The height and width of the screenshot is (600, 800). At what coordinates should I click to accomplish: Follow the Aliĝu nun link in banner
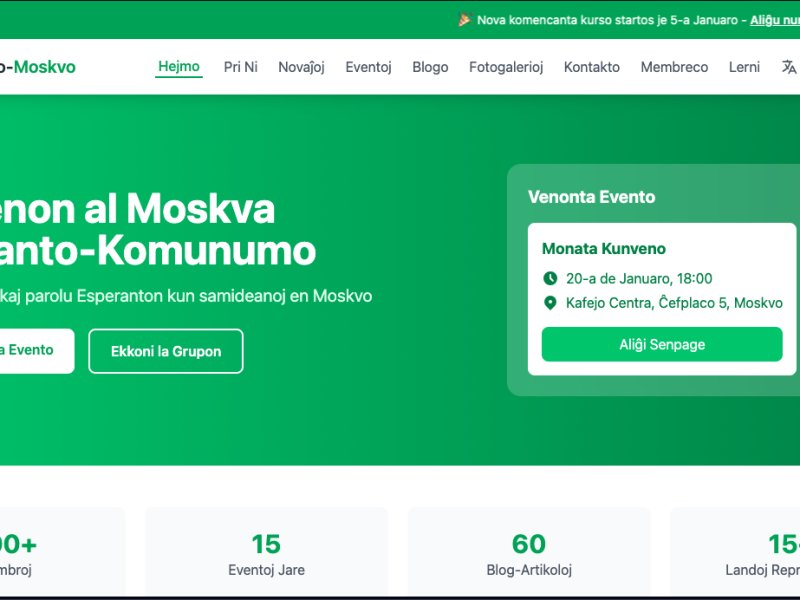pos(774,20)
